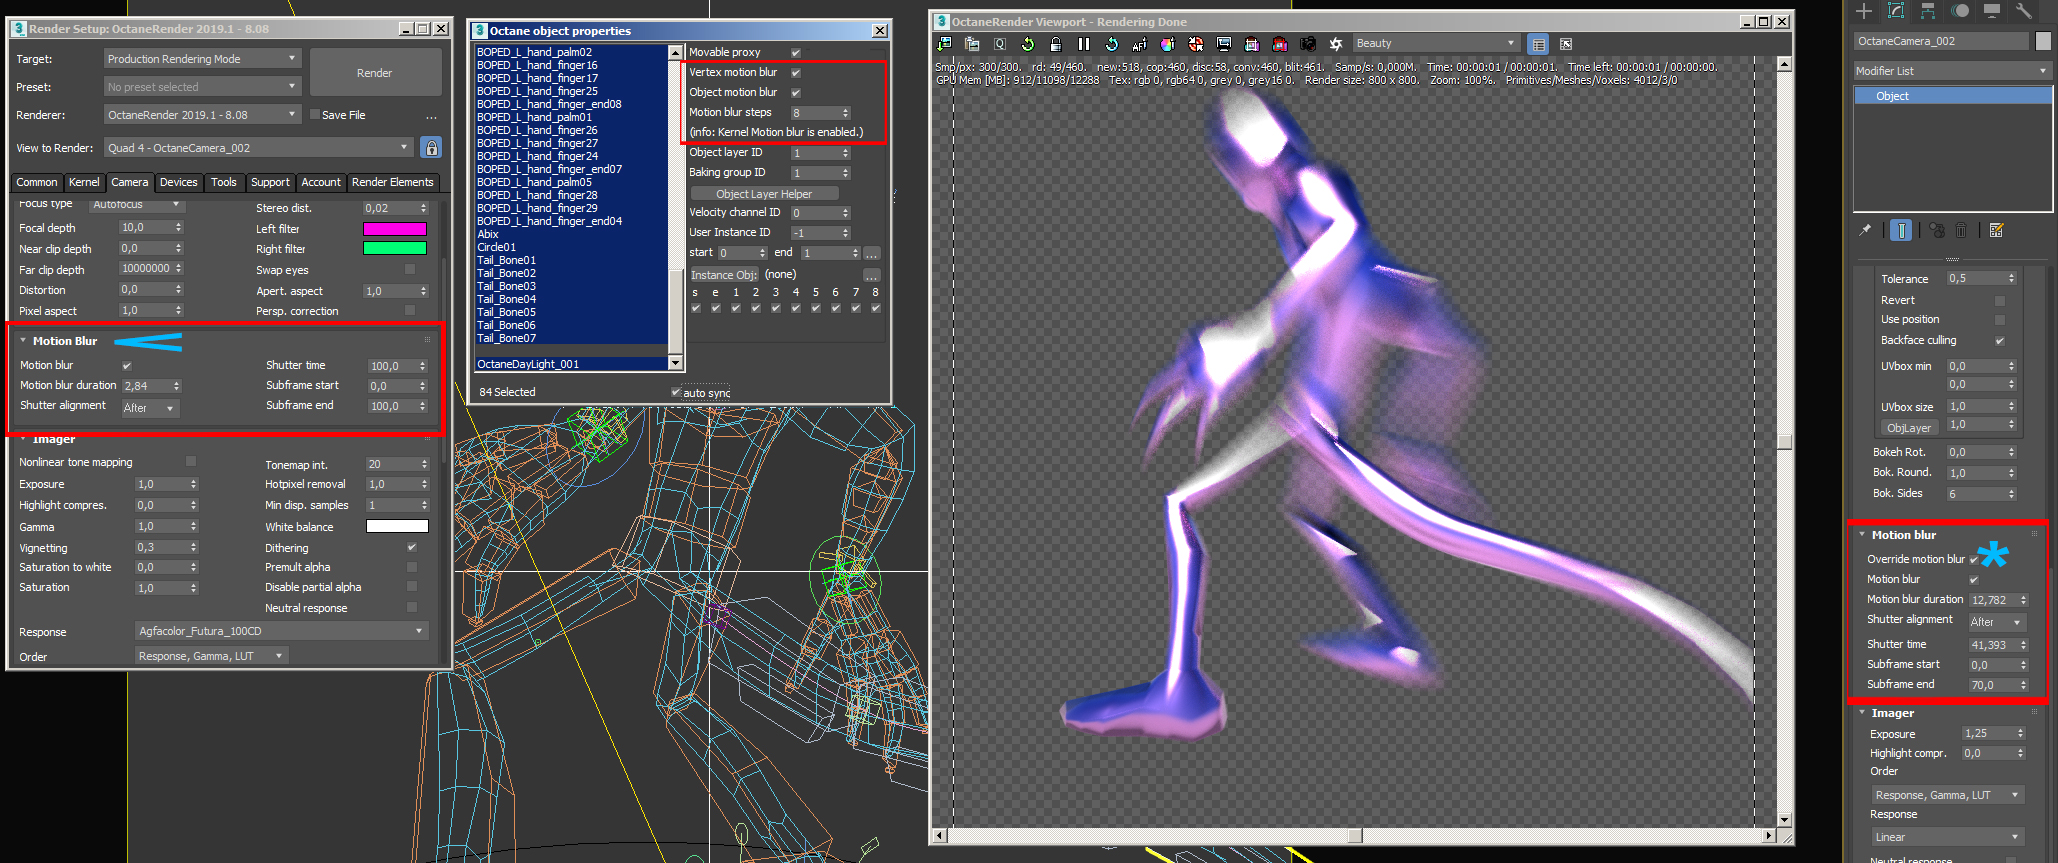
Task: Click the colour wheel picker icon
Action: (x=1167, y=44)
